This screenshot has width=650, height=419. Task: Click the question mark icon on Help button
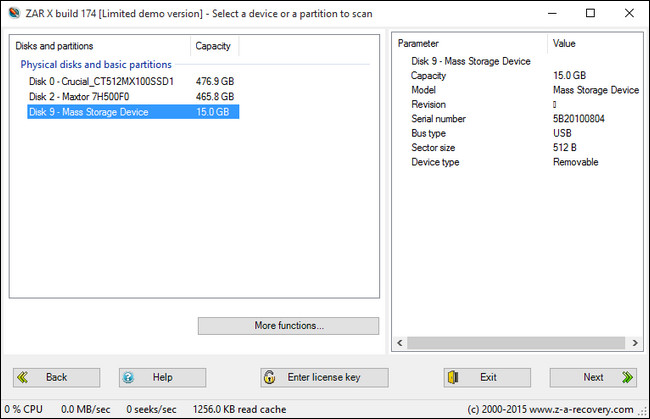coord(129,377)
